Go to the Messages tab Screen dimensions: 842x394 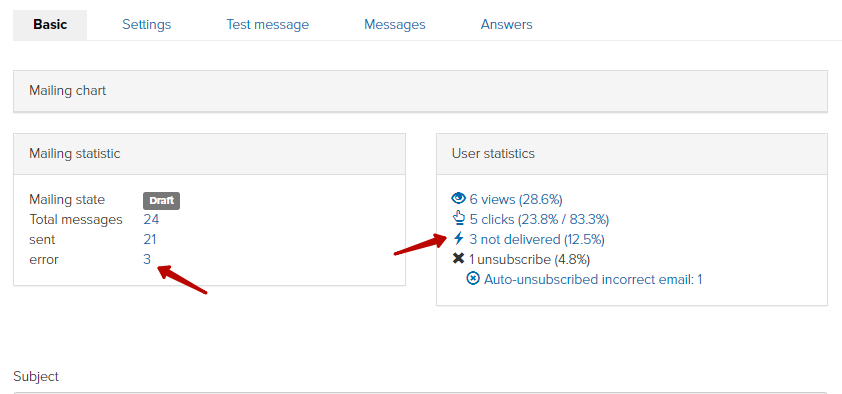[395, 25]
